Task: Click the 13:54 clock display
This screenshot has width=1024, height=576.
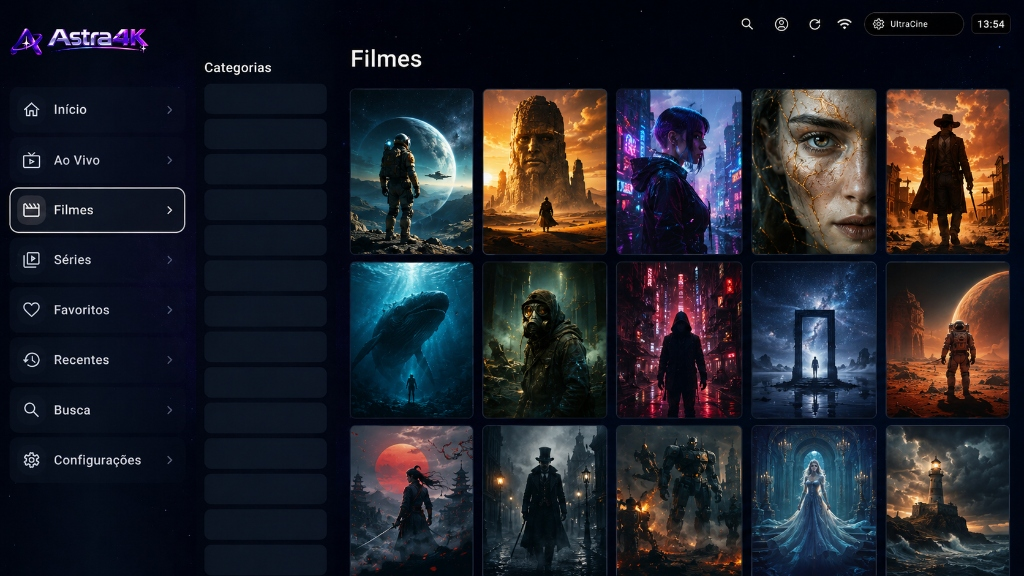Action: point(991,24)
